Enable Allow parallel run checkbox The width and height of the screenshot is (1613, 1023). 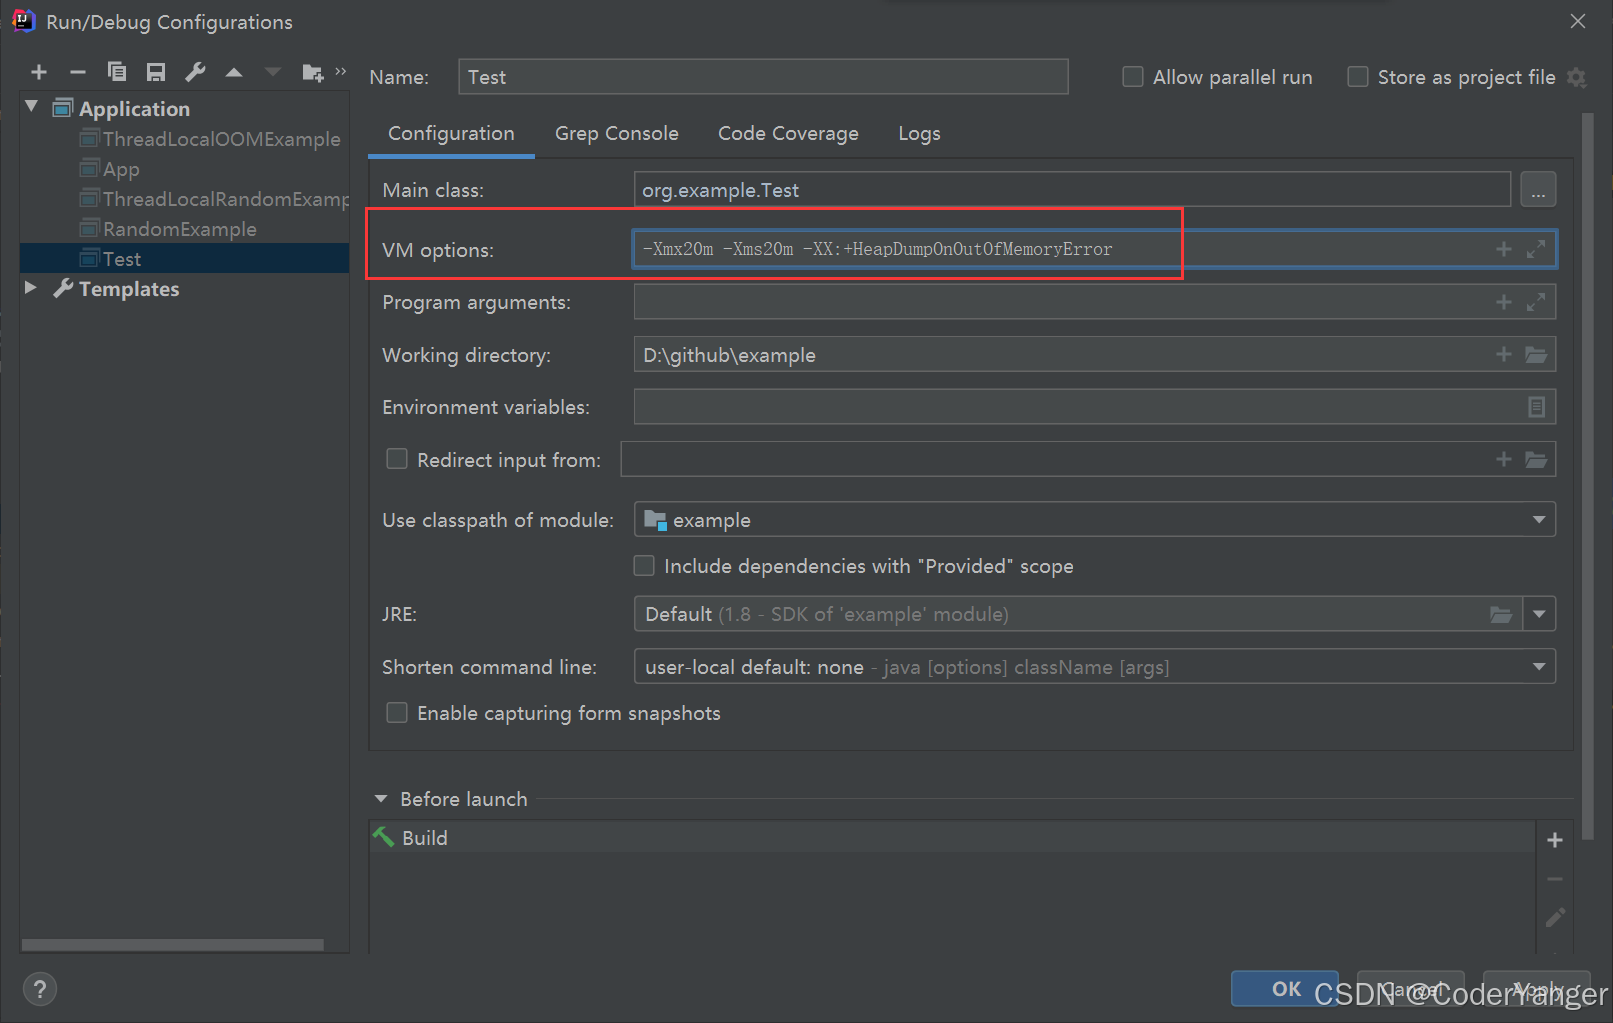1133,77
